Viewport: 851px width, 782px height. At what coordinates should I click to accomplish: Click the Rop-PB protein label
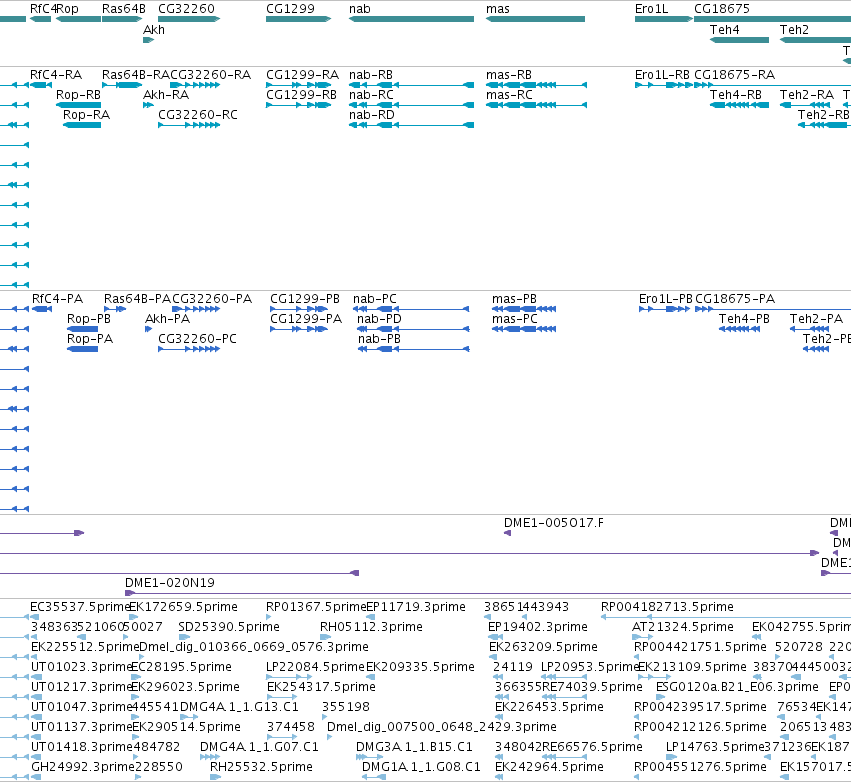coord(88,319)
